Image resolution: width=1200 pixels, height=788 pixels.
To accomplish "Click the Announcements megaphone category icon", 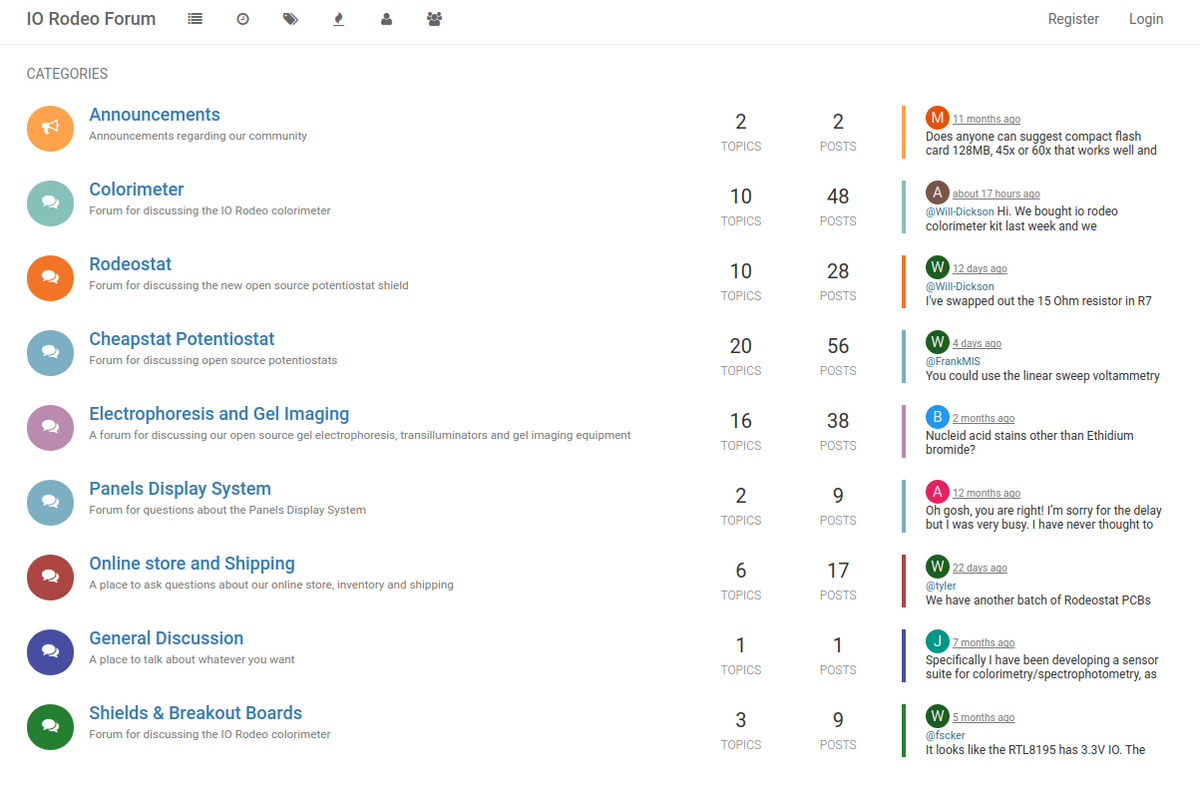I will [50, 128].
